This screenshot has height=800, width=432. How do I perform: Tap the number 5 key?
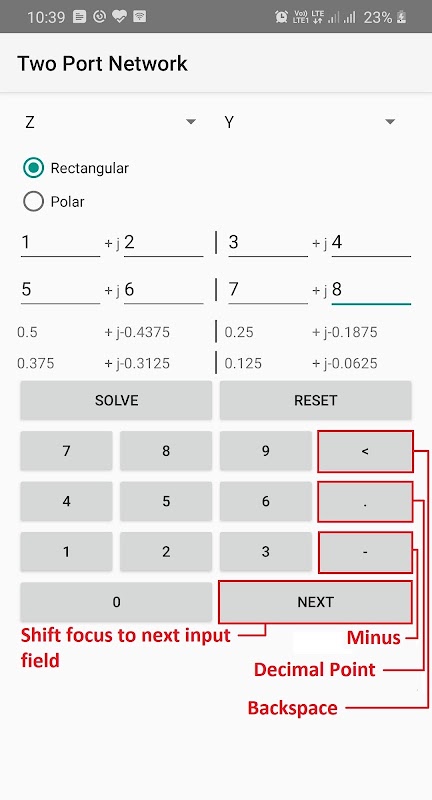click(166, 501)
